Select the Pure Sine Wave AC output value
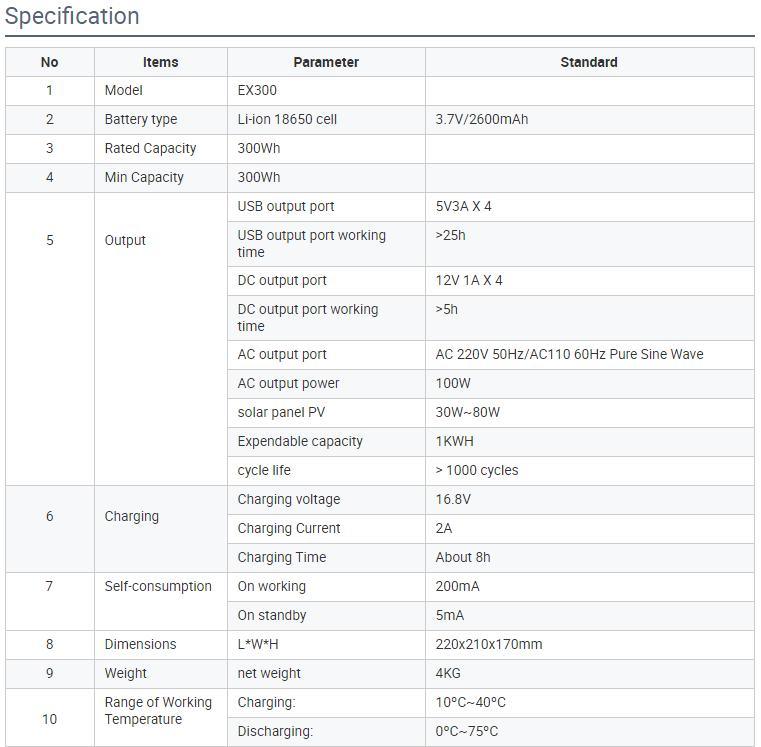The image size is (761, 747). (569, 354)
